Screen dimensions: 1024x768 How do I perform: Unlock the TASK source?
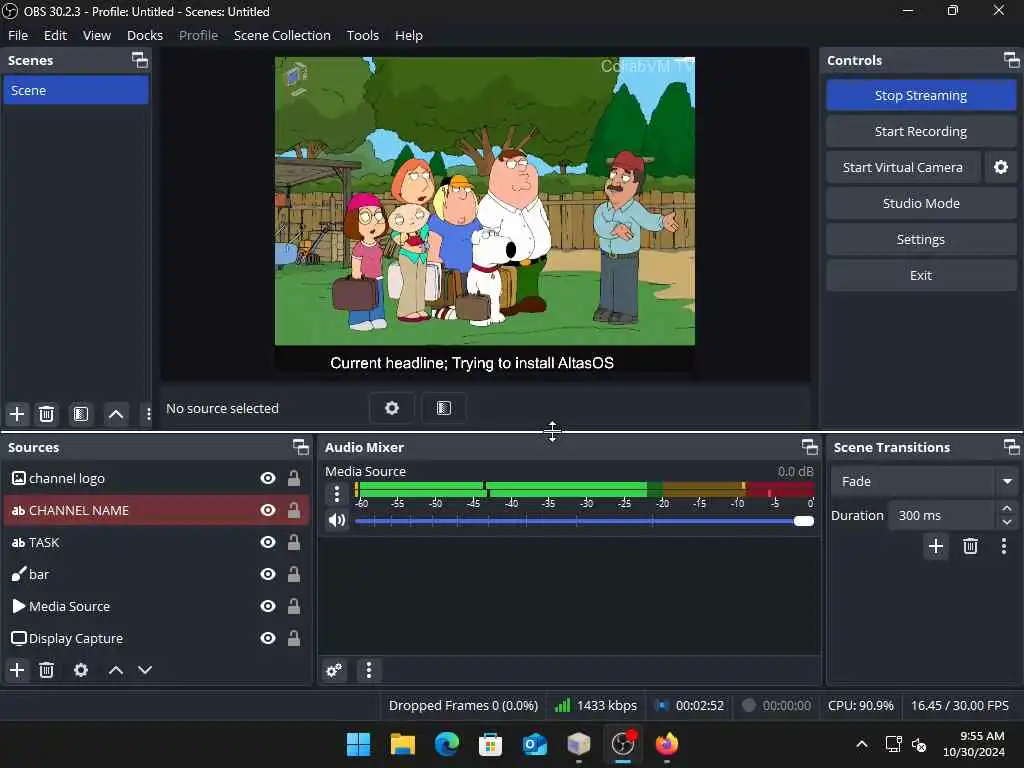pos(294,542)
